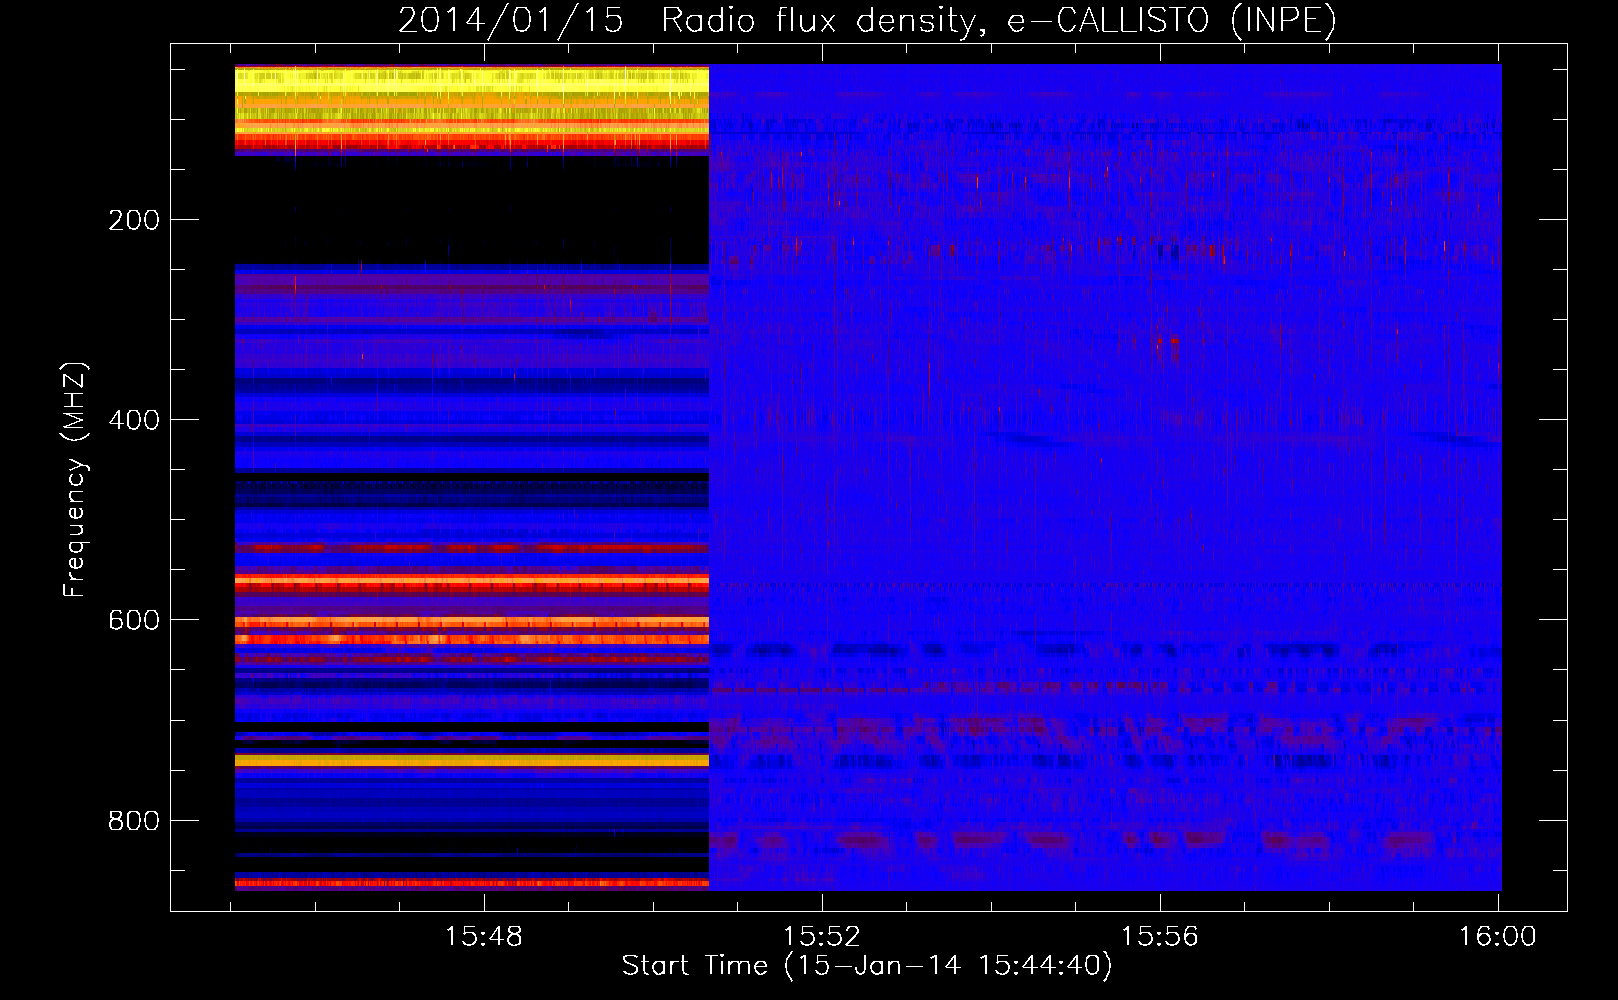
Task: Click the 16:00 time tick label
Action: pos(1498,937)
